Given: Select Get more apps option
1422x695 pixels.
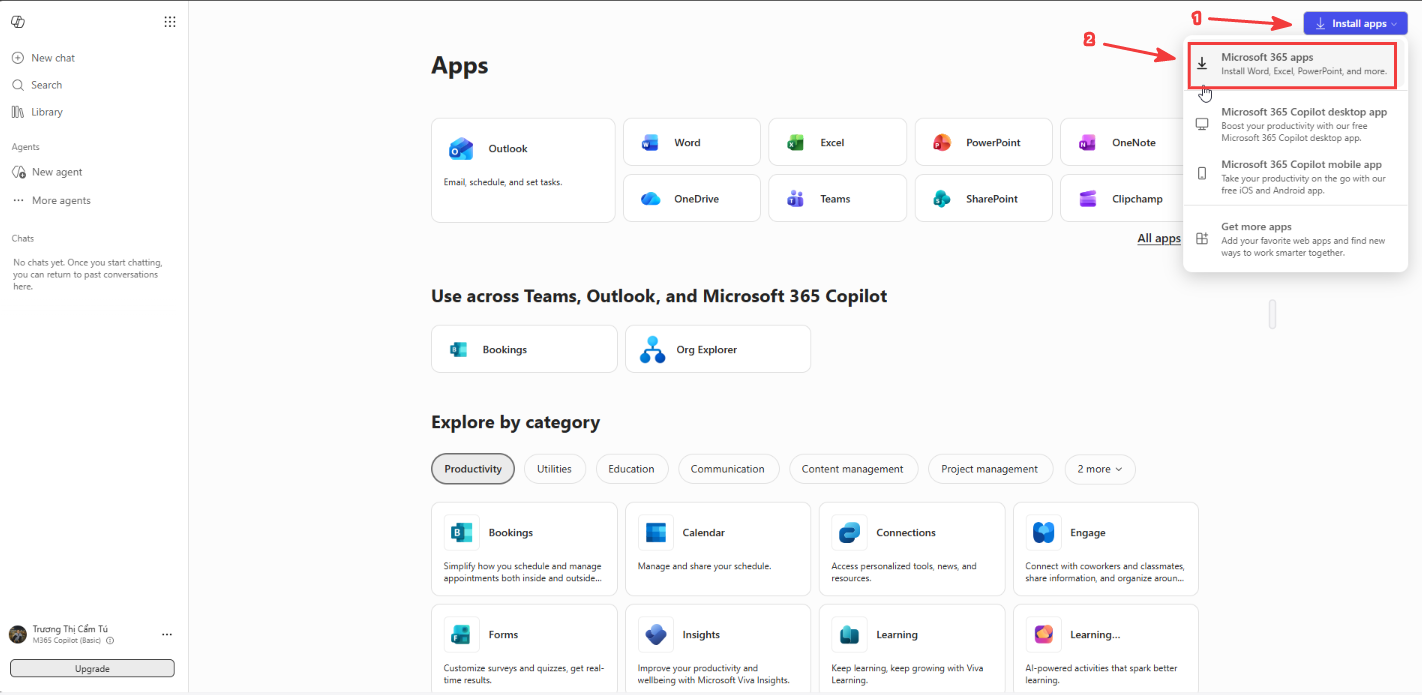Looking at the screenshot, I should (x=1296, y=239).
